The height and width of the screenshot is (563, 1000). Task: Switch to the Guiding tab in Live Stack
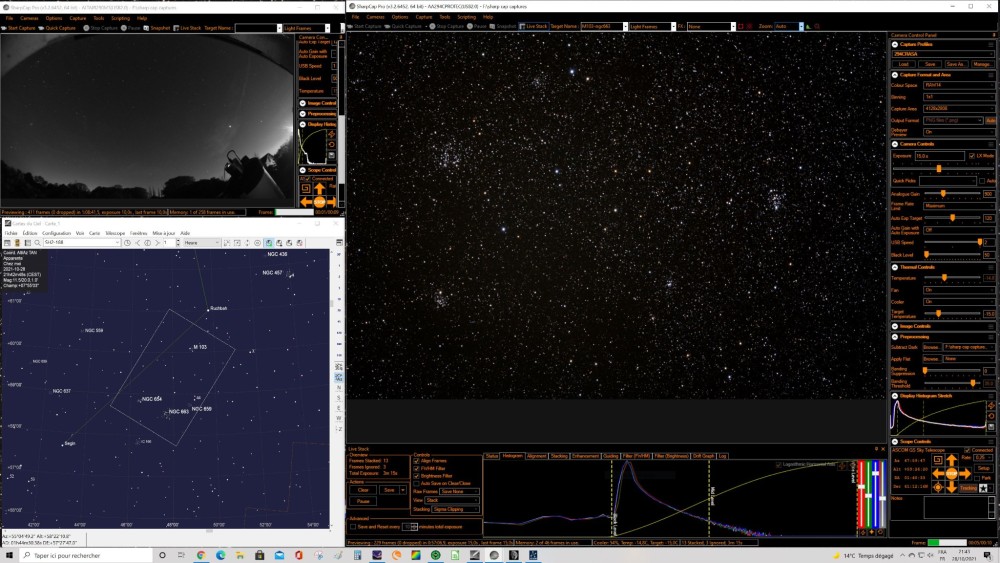610,456
